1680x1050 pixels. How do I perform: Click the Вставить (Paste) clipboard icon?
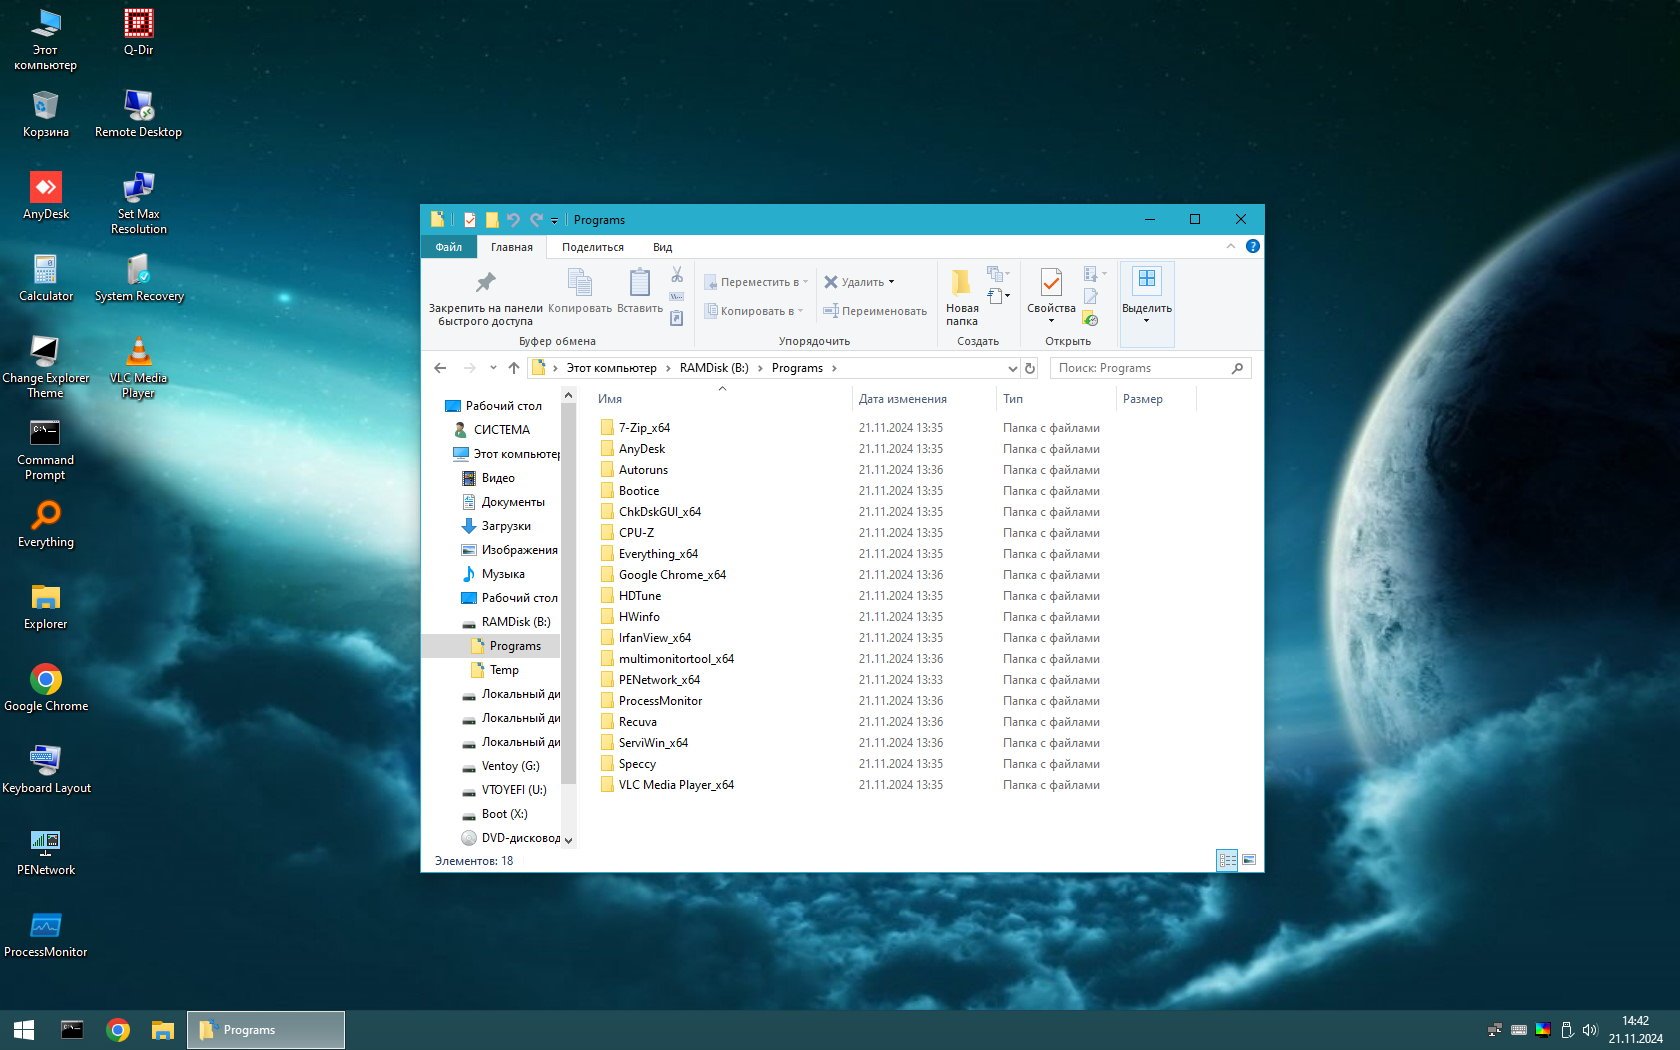tap(639, 283)
